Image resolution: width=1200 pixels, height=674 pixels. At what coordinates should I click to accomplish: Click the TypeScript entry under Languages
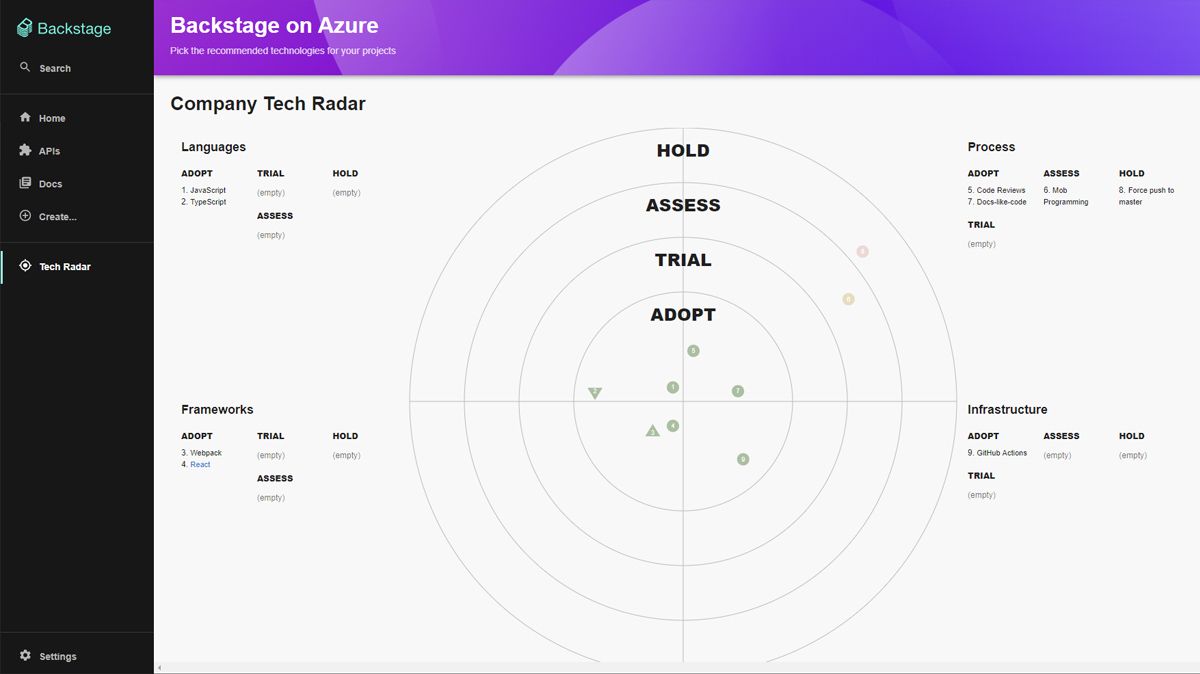[208, 202]
